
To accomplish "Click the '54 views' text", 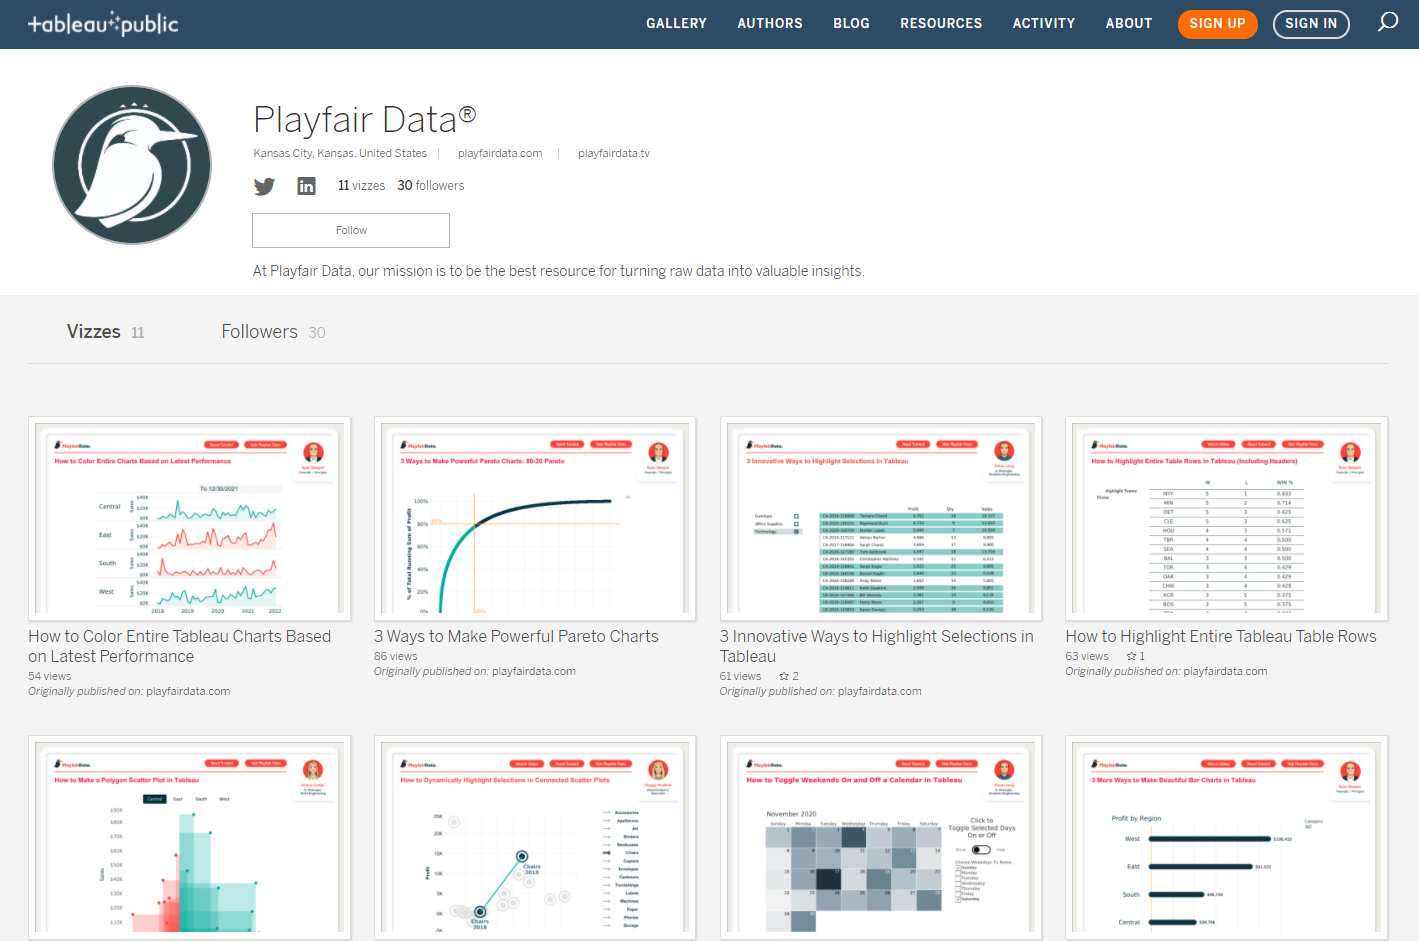I will [x=50, y=677].
